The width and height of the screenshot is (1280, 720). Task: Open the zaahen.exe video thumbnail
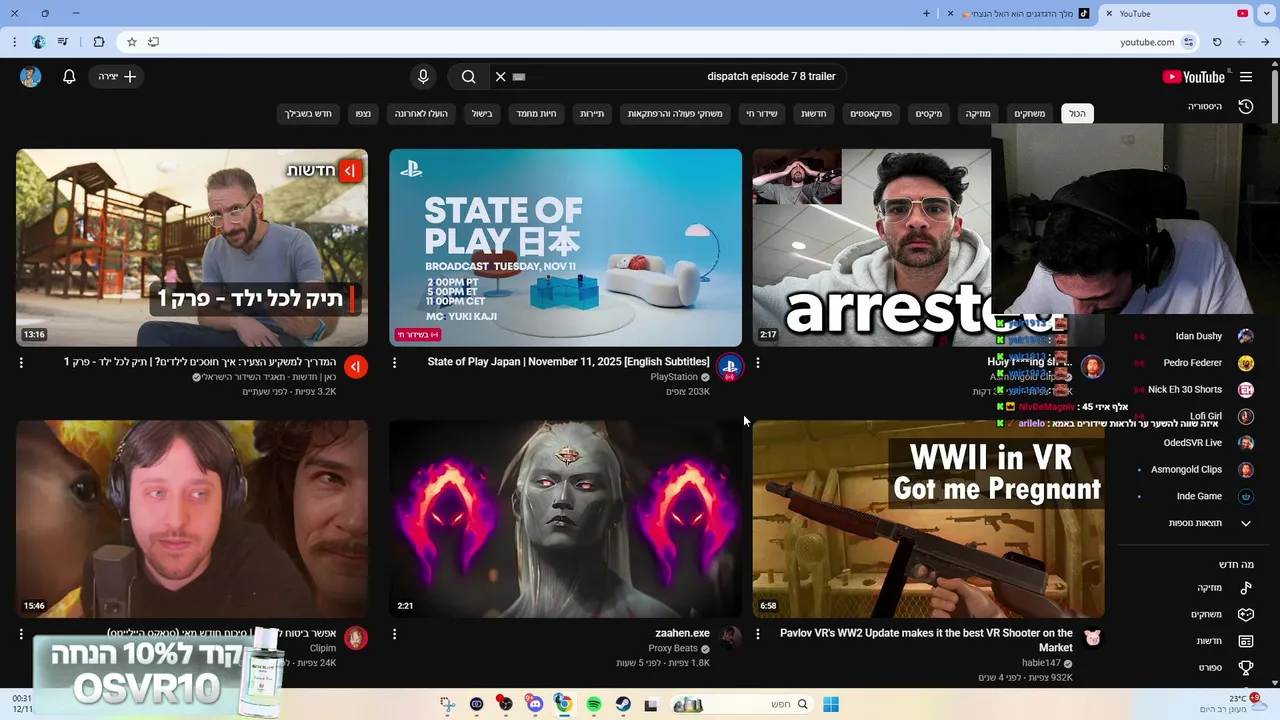point(565,519)
